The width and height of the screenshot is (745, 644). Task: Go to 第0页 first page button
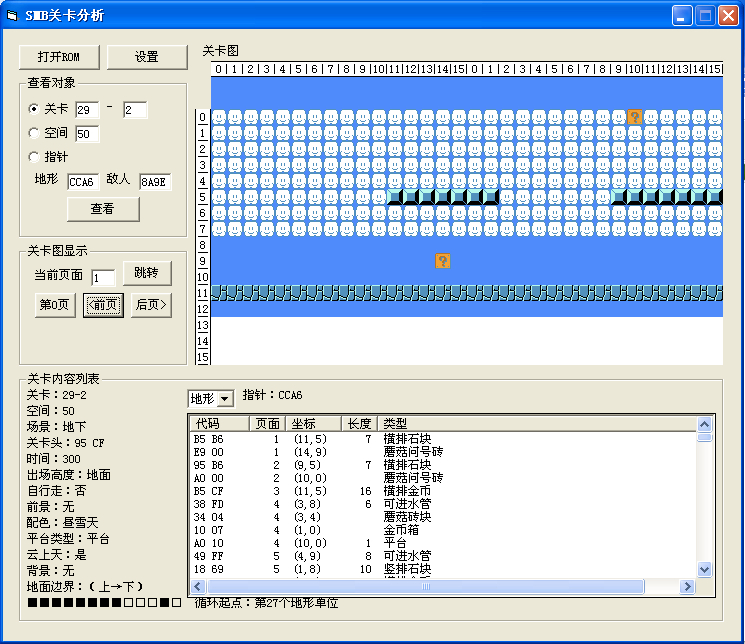click(x=55, y=305)
